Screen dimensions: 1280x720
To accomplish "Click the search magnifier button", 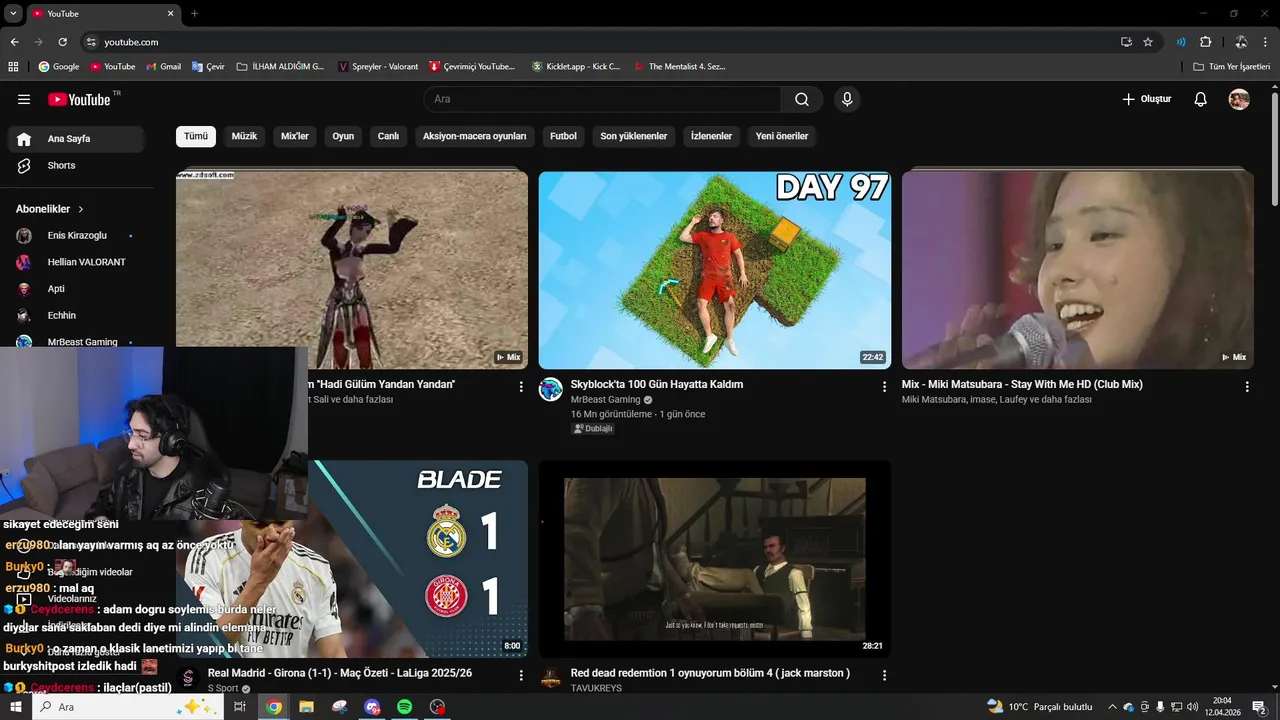I will coord(802,99).
